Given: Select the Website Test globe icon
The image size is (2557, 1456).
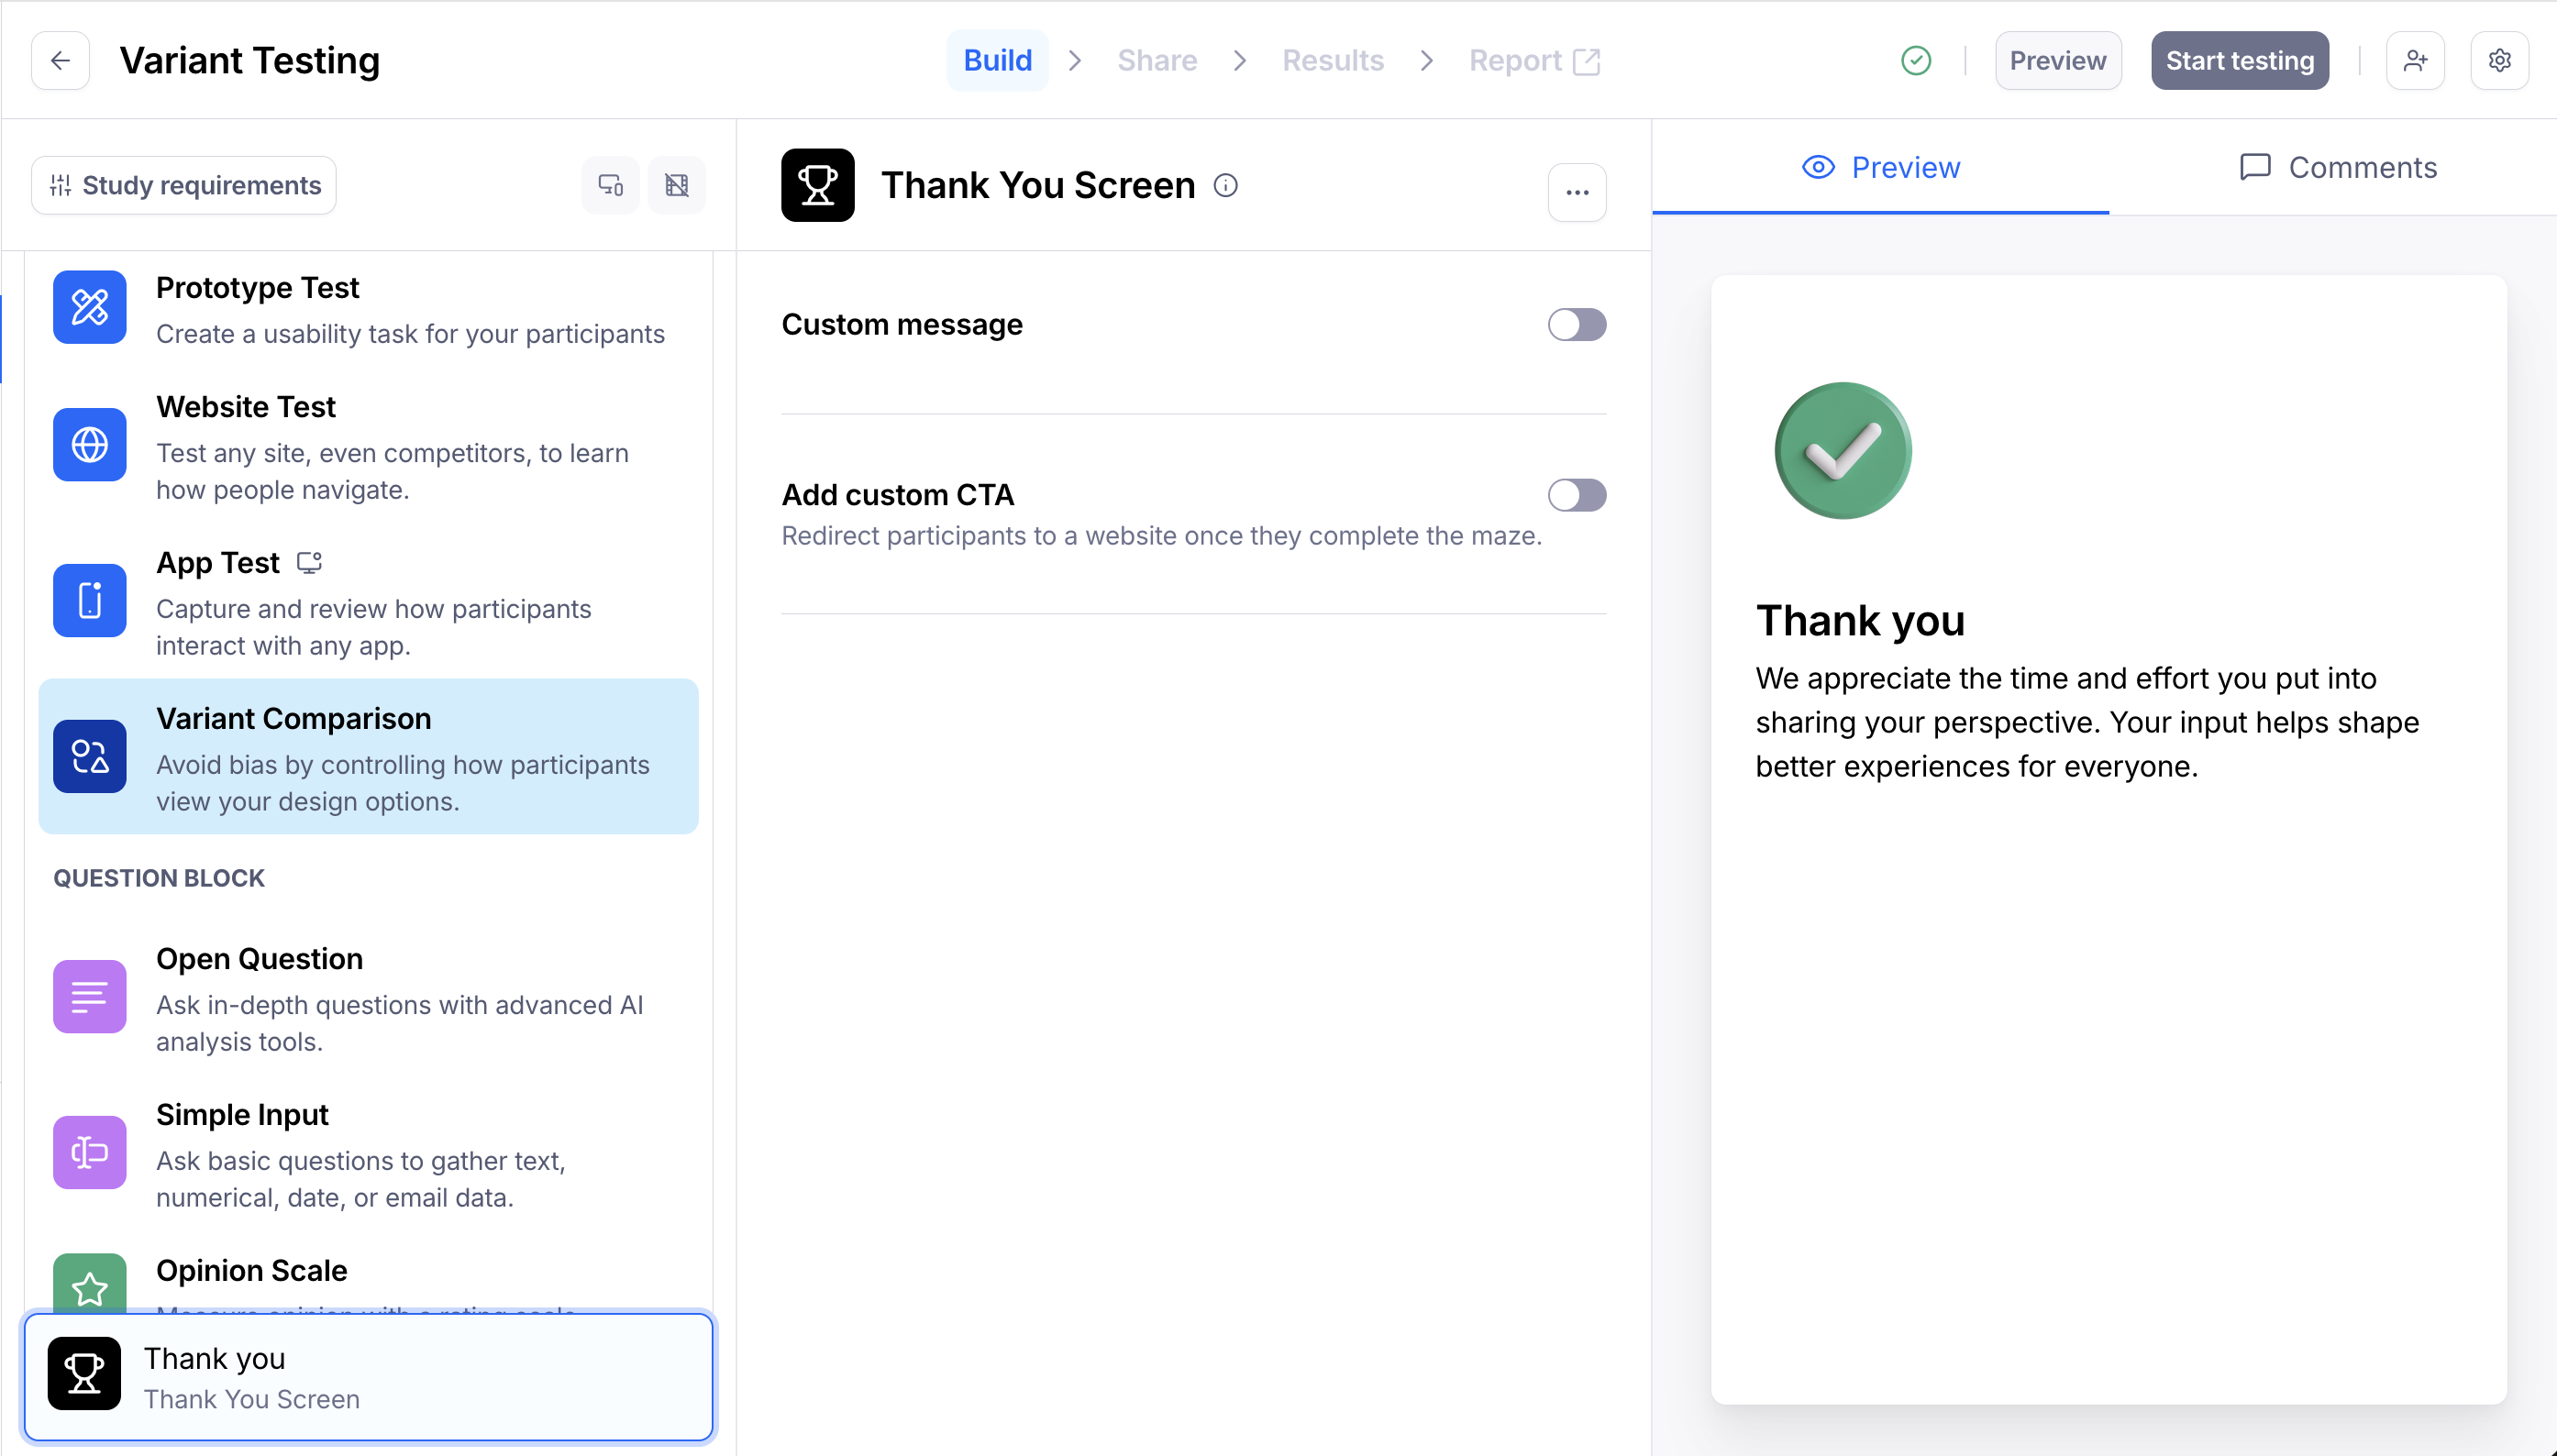Looking at the screenshot, I should (x=90, y=445).
